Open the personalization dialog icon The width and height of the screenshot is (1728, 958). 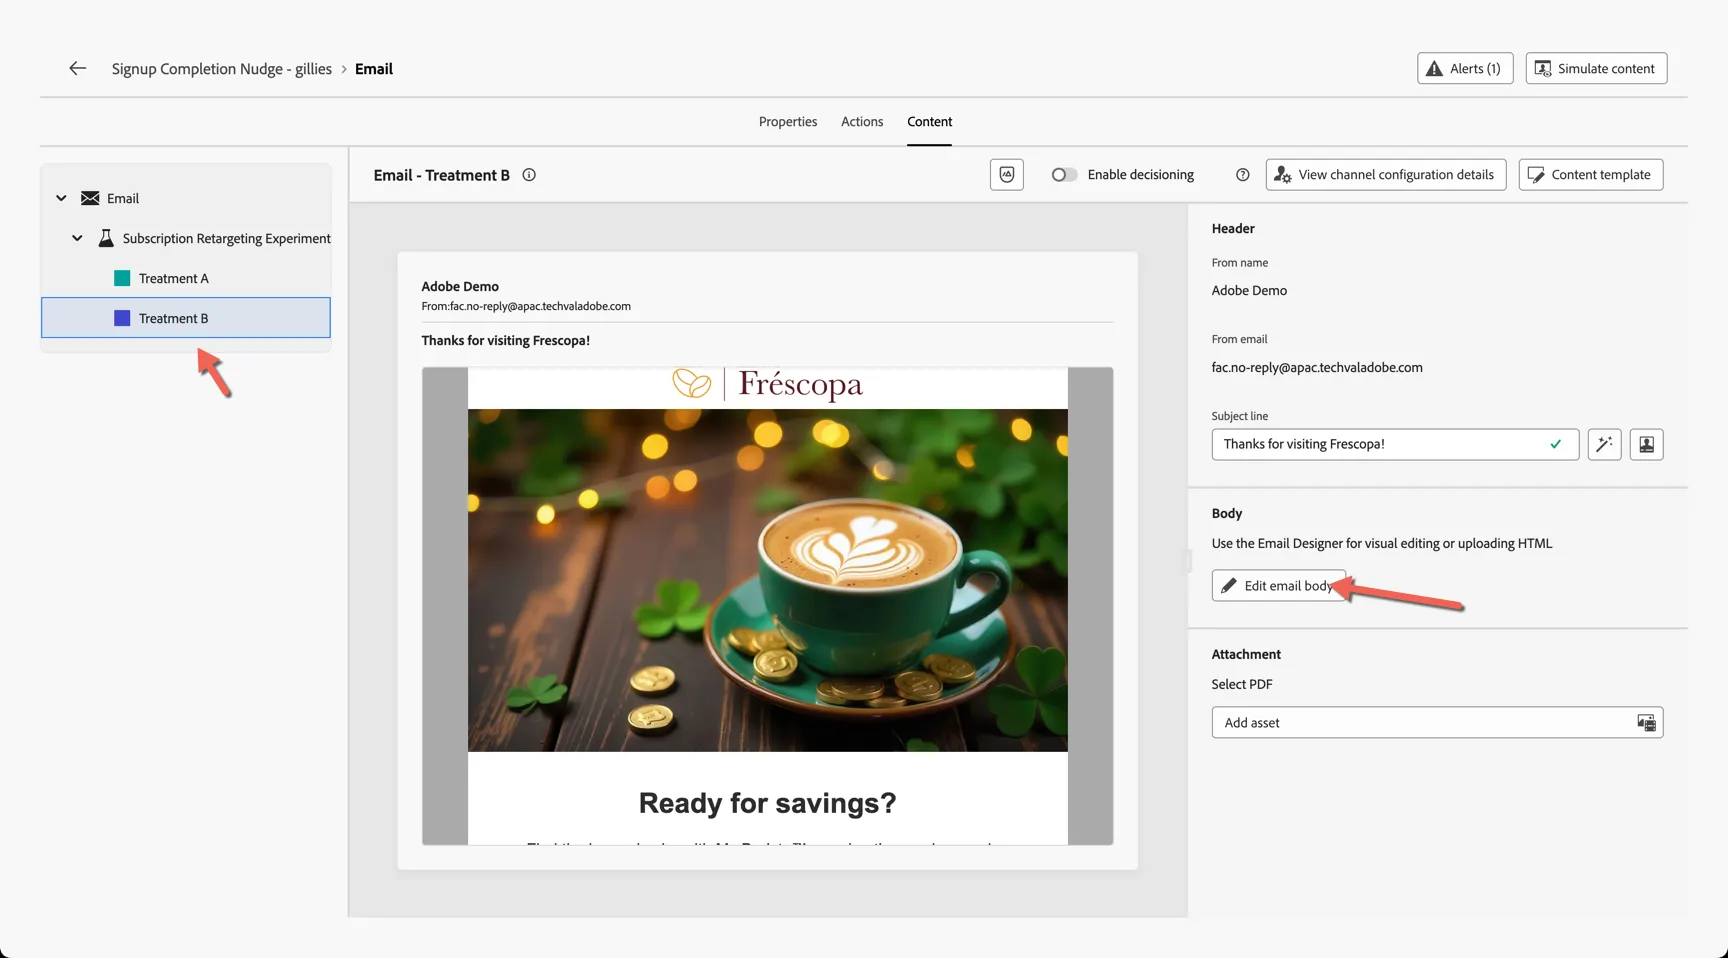point(1646,444)
